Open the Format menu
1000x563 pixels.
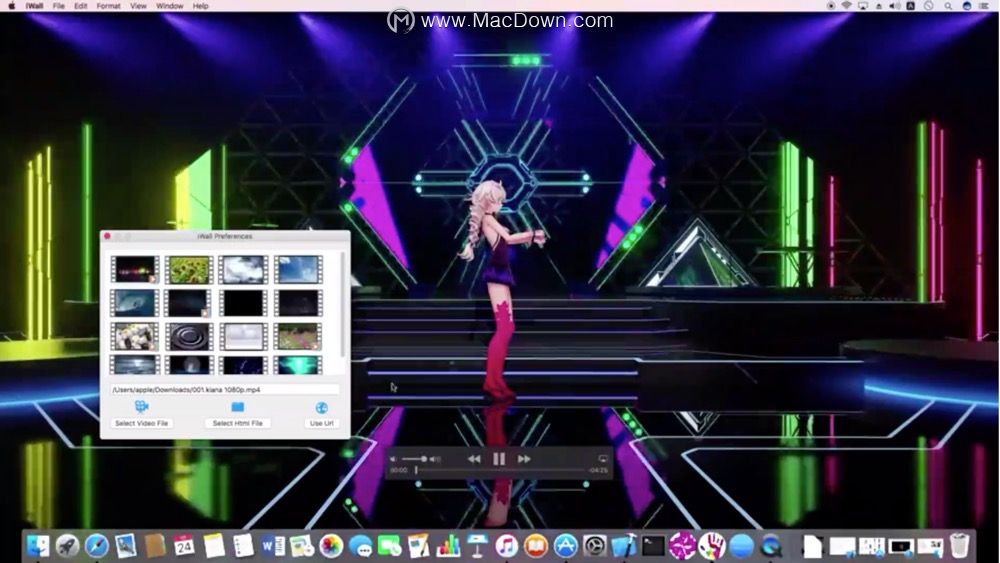pyautogui.click(x=108, y=6)
